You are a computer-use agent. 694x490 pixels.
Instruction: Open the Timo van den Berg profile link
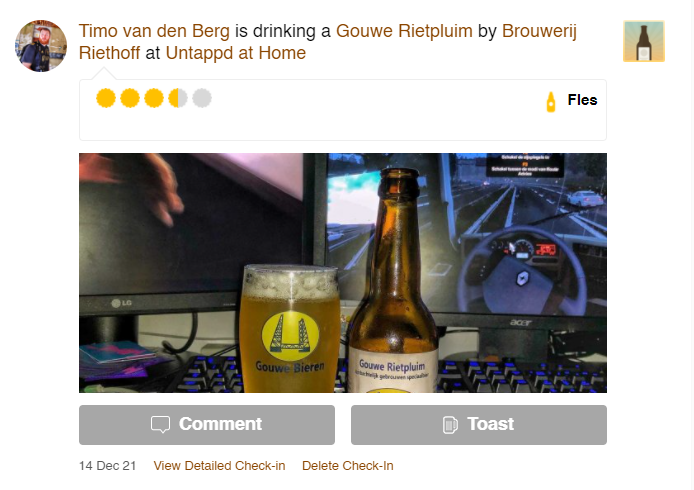(154, 31)
